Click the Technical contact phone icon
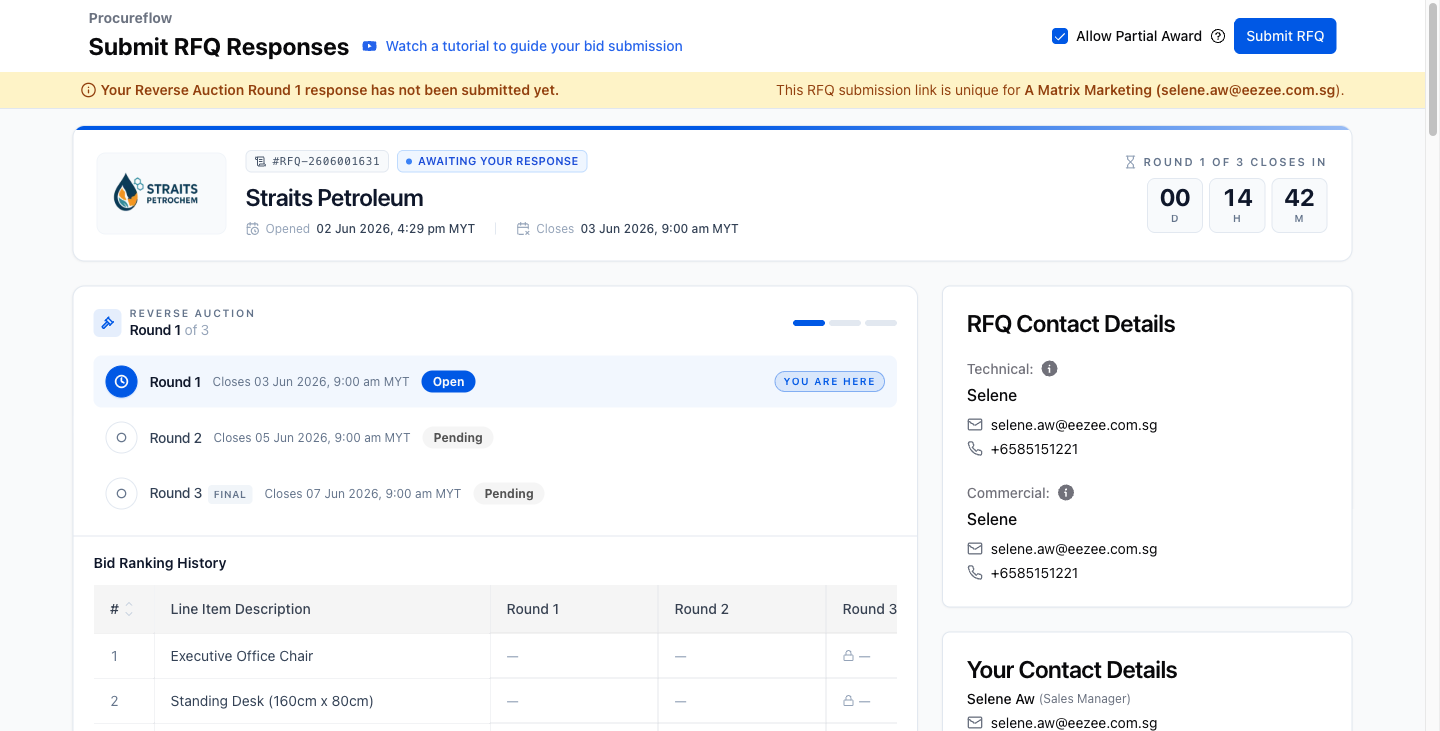Viewport: 1440px width, 731px height. [975, 449]
